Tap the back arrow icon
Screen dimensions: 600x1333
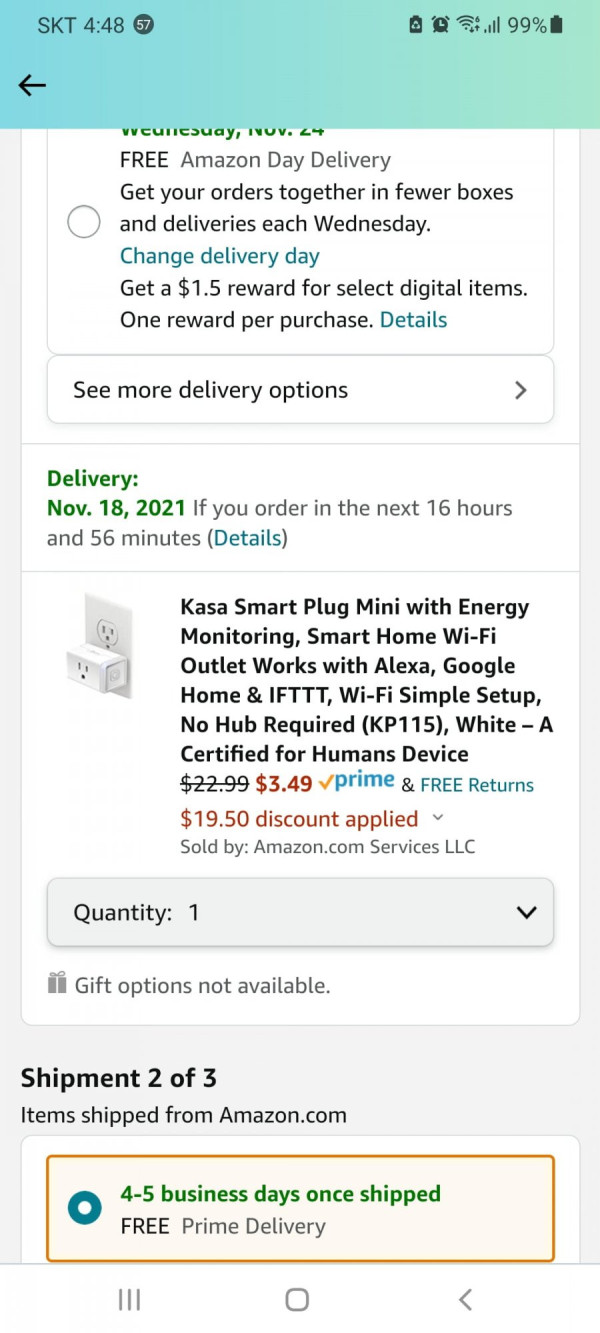pos(32,86)
